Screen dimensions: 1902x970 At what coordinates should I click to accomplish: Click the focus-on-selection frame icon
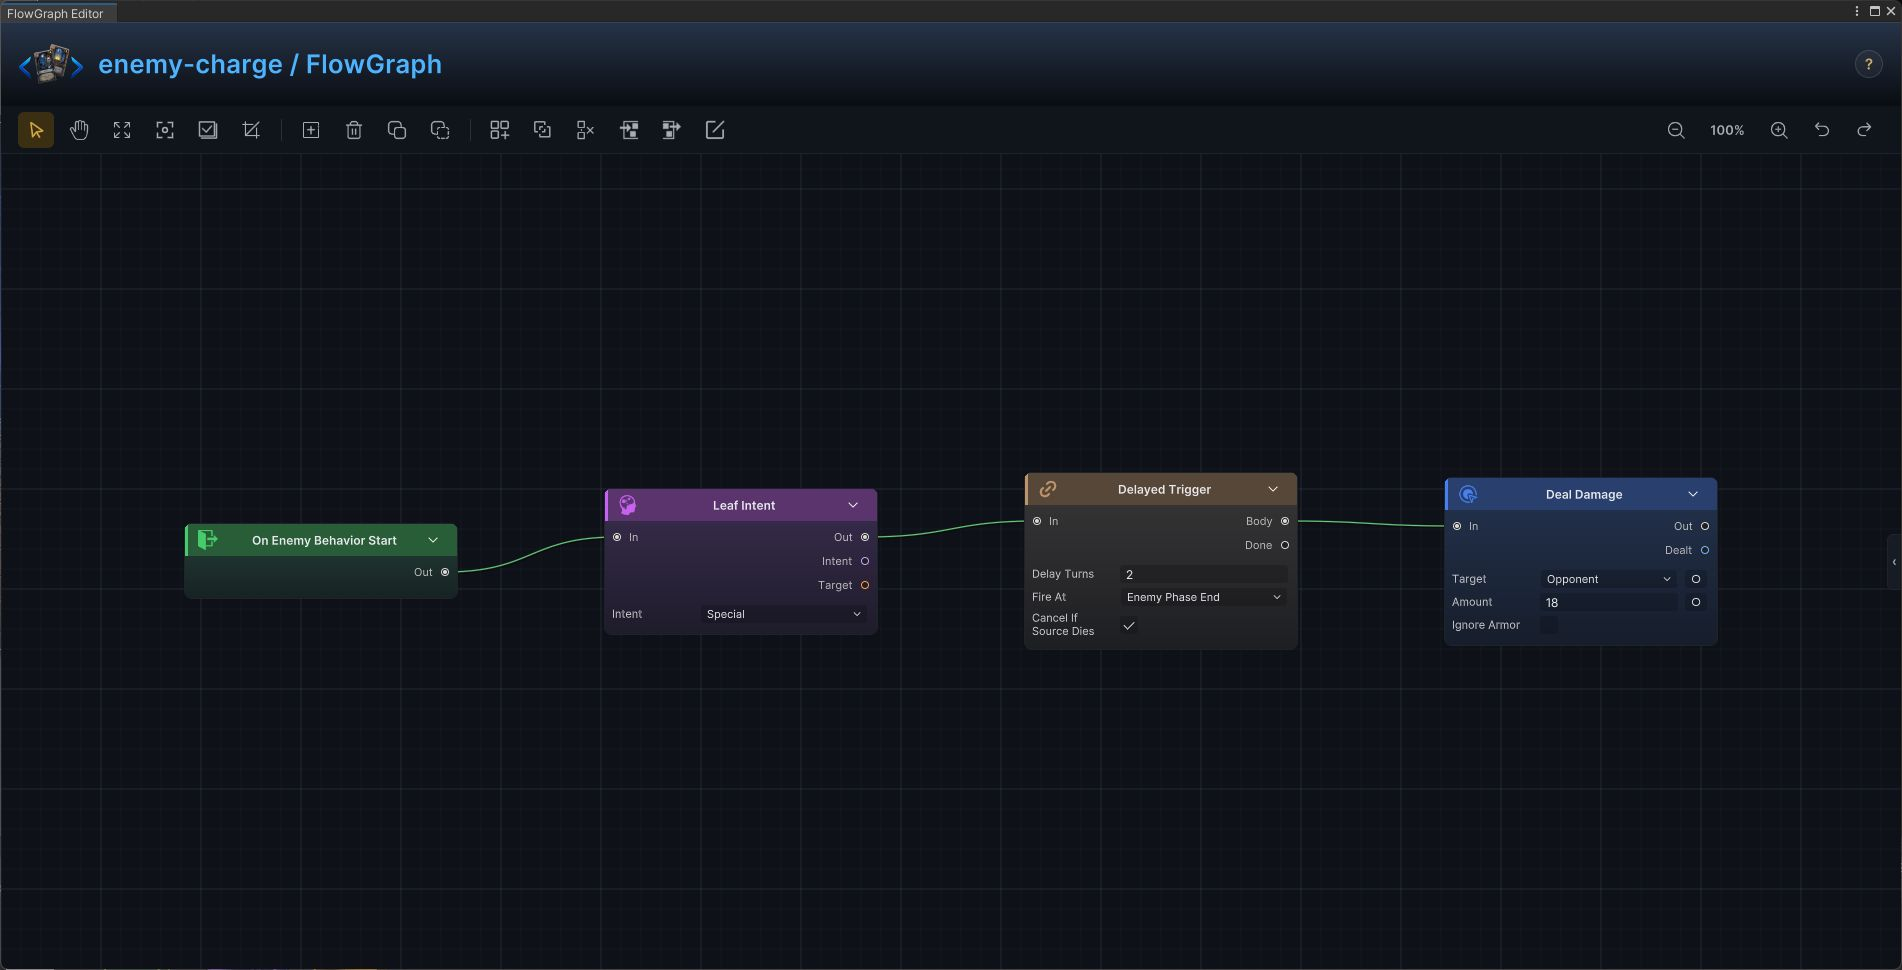pos(165,130)
